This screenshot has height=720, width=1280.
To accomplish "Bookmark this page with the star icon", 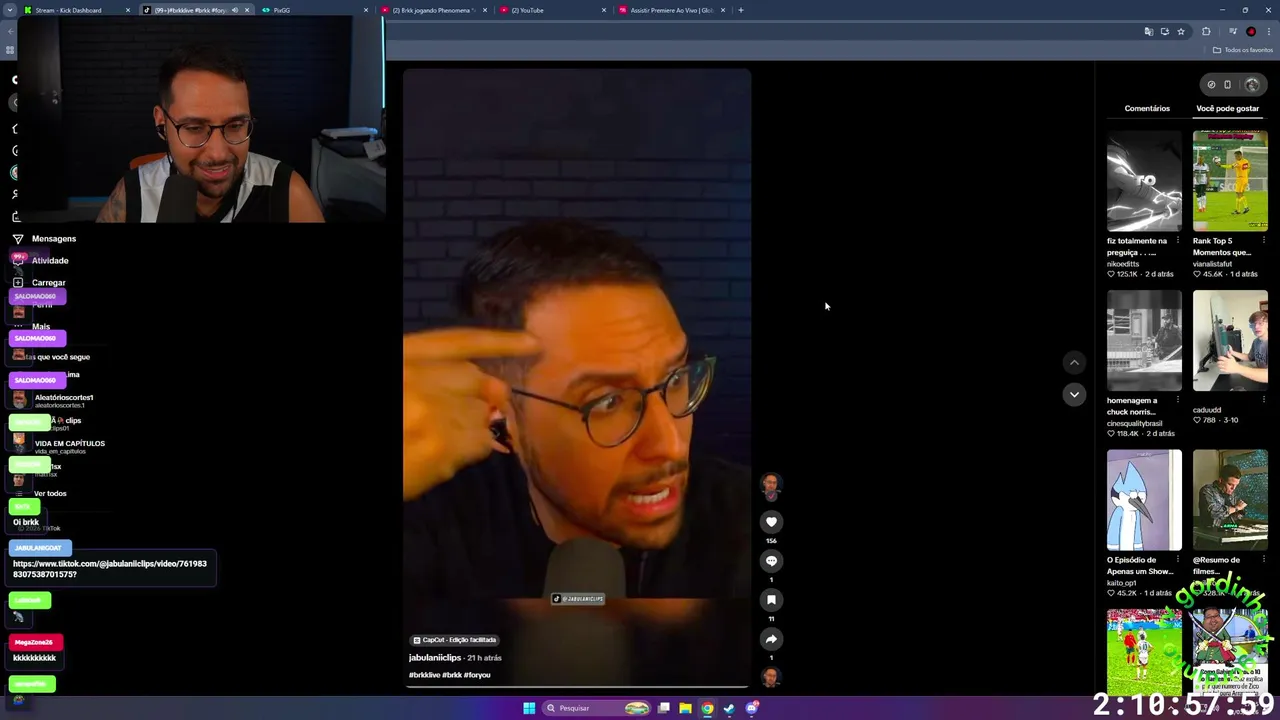I will [1180, 32].
